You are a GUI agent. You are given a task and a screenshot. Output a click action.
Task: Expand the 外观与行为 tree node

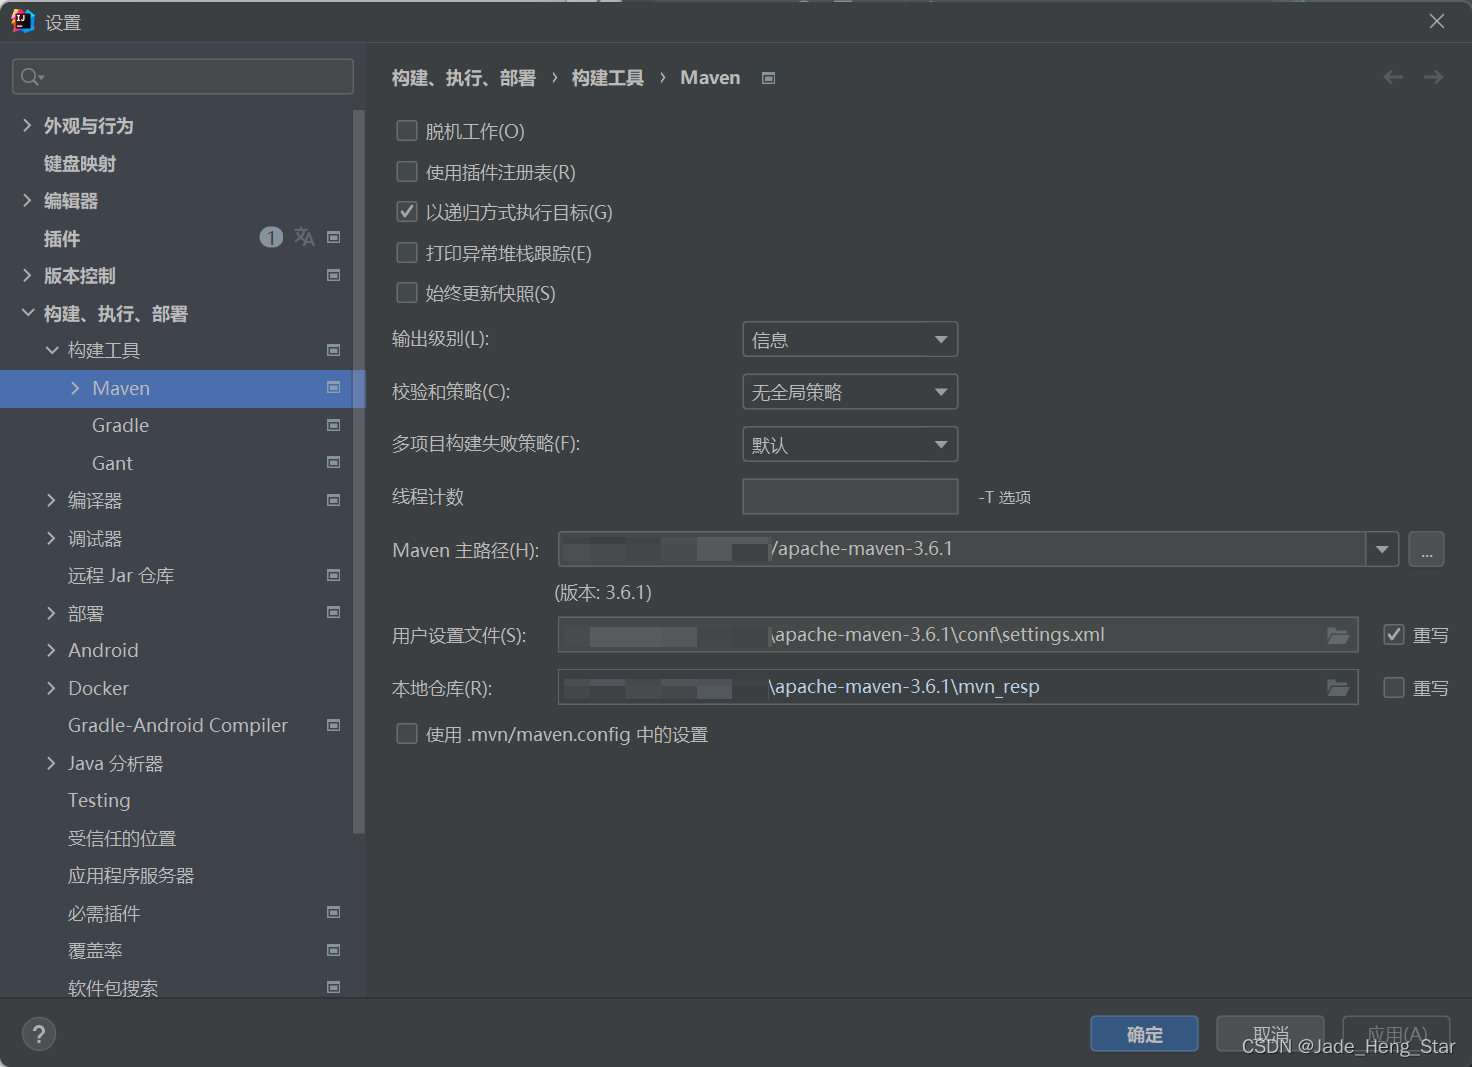pos(27,125)
